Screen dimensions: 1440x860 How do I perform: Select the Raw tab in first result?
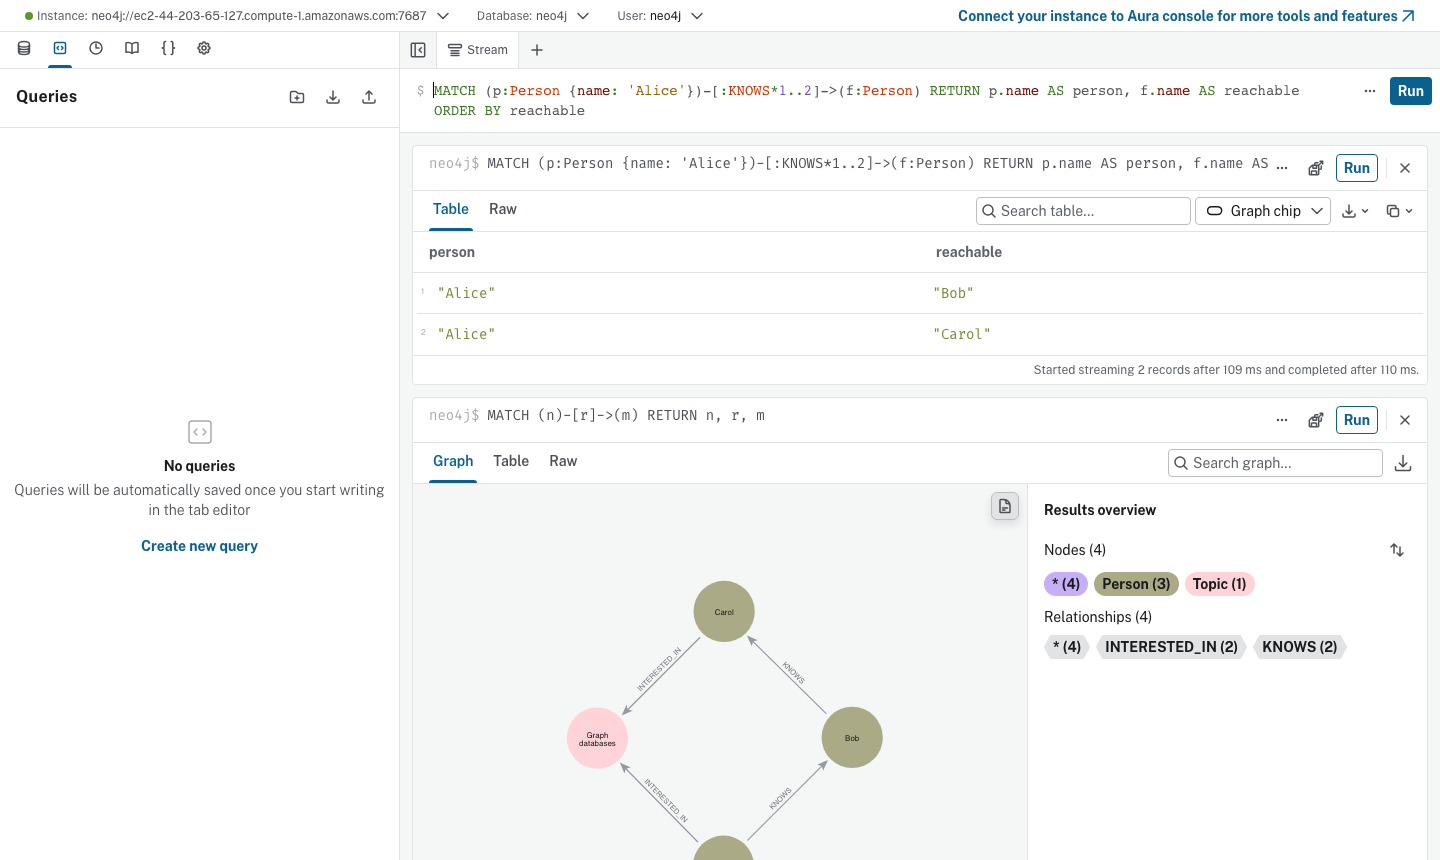[503, 209]
